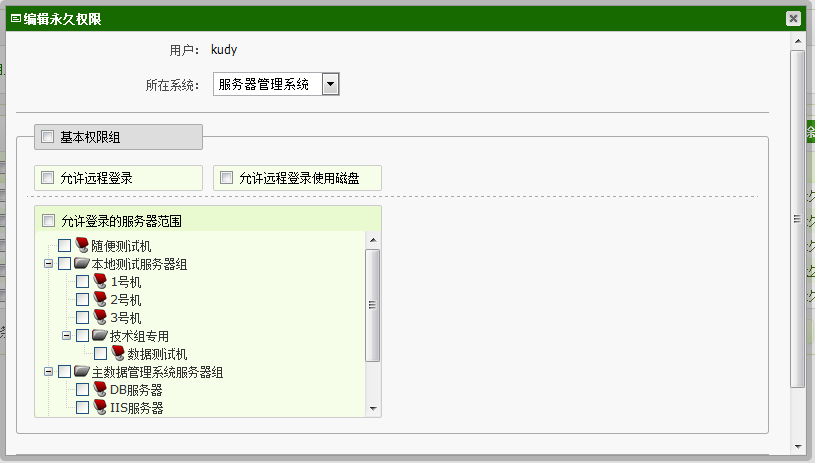Select the 1号机 label

point(125,282)
